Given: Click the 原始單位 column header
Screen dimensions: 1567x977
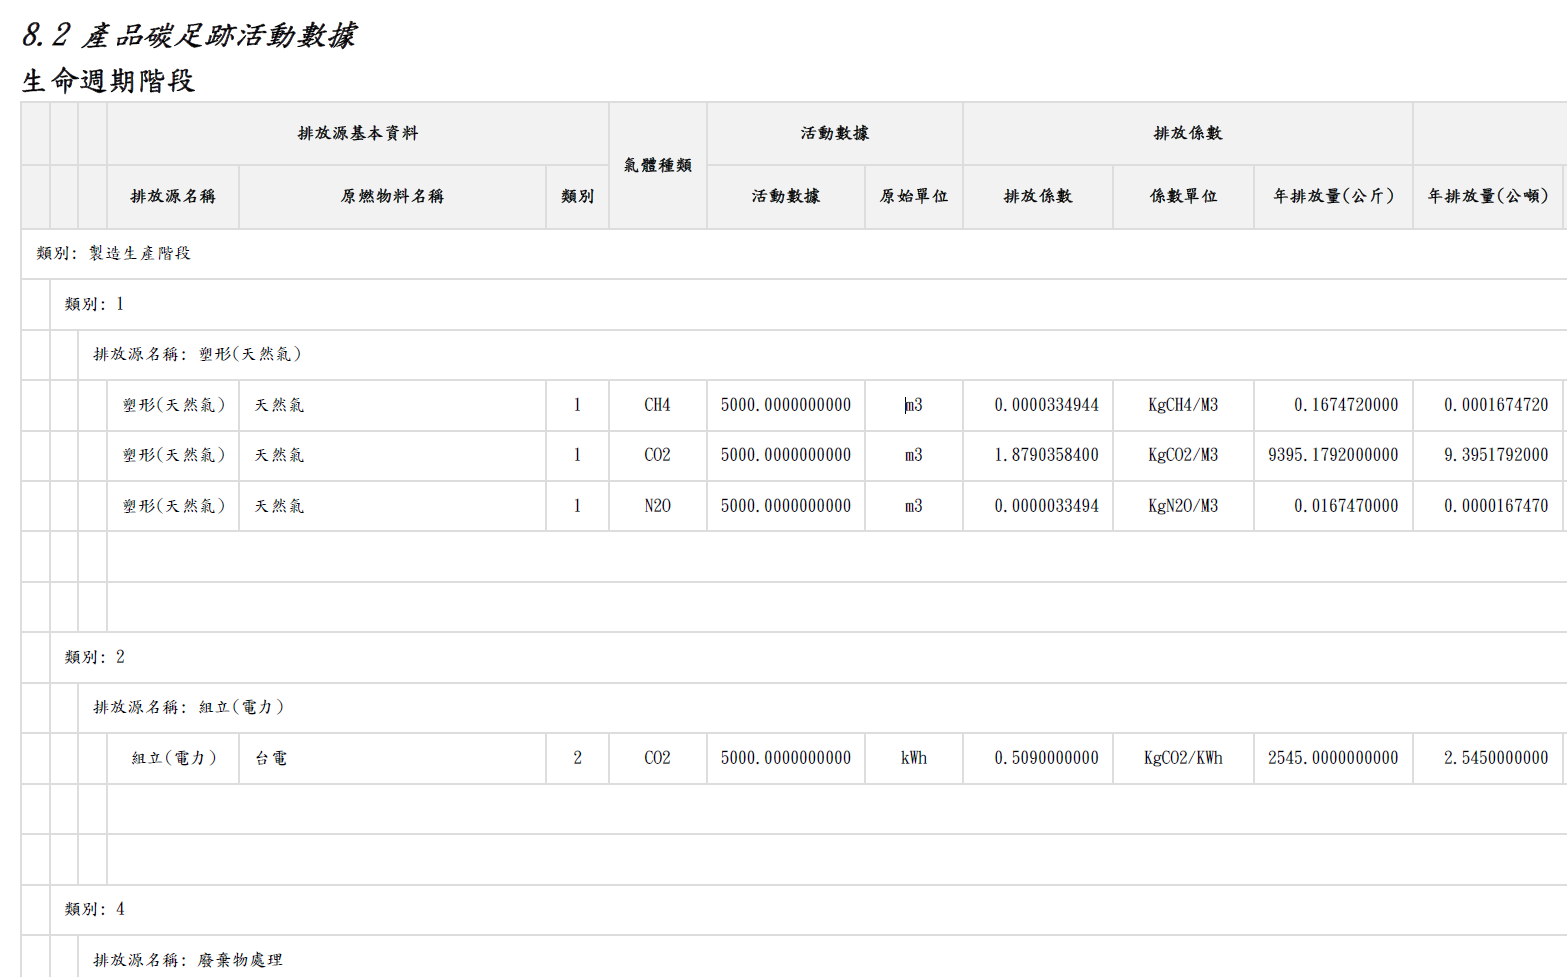Looking at the screenshot, I should pyautogui.click(x=913, y=196).
